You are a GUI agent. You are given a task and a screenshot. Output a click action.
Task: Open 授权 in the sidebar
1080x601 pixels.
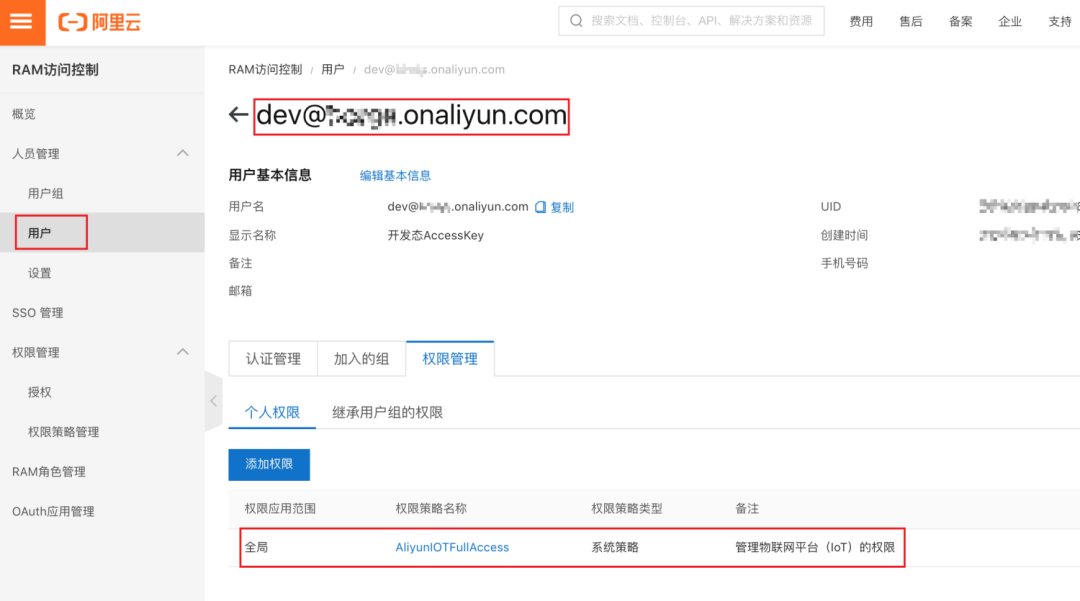[39, 392]
